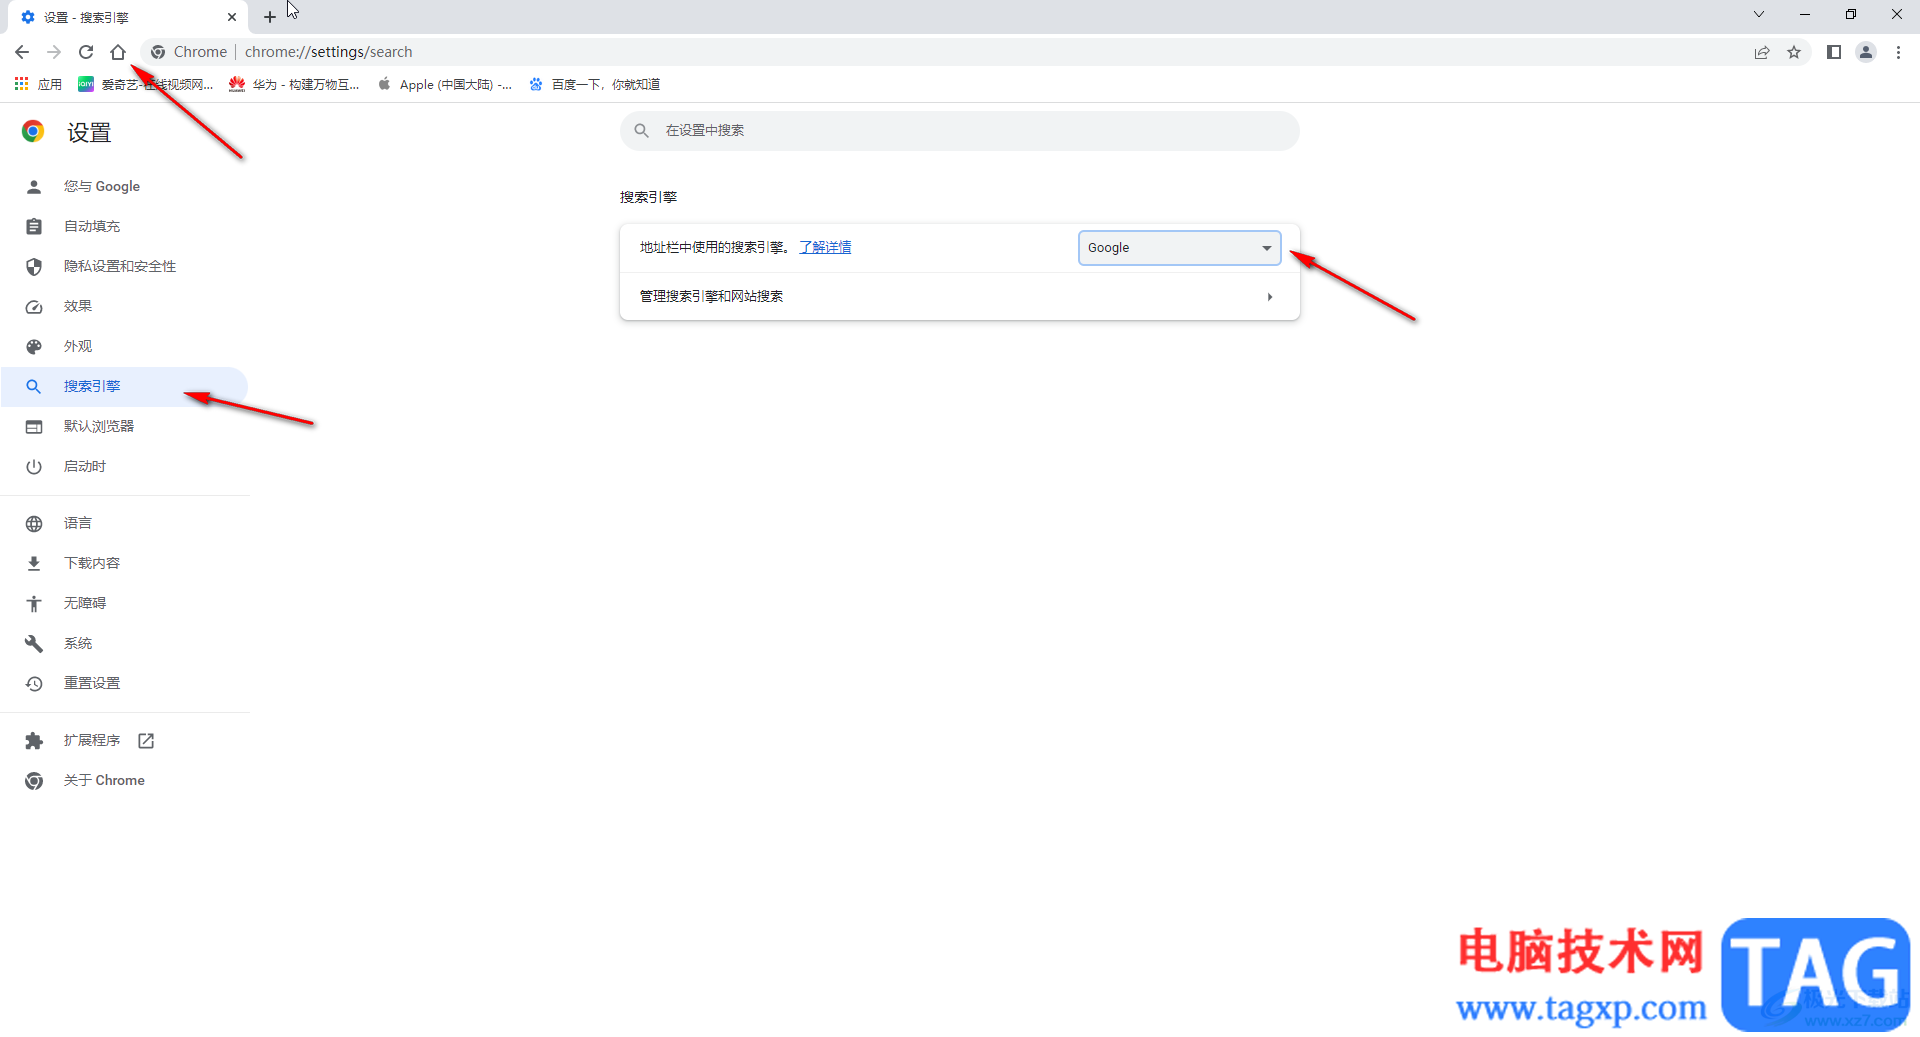
Task: Click the history clock icon for 重置设置
Action: coord(34,683)
